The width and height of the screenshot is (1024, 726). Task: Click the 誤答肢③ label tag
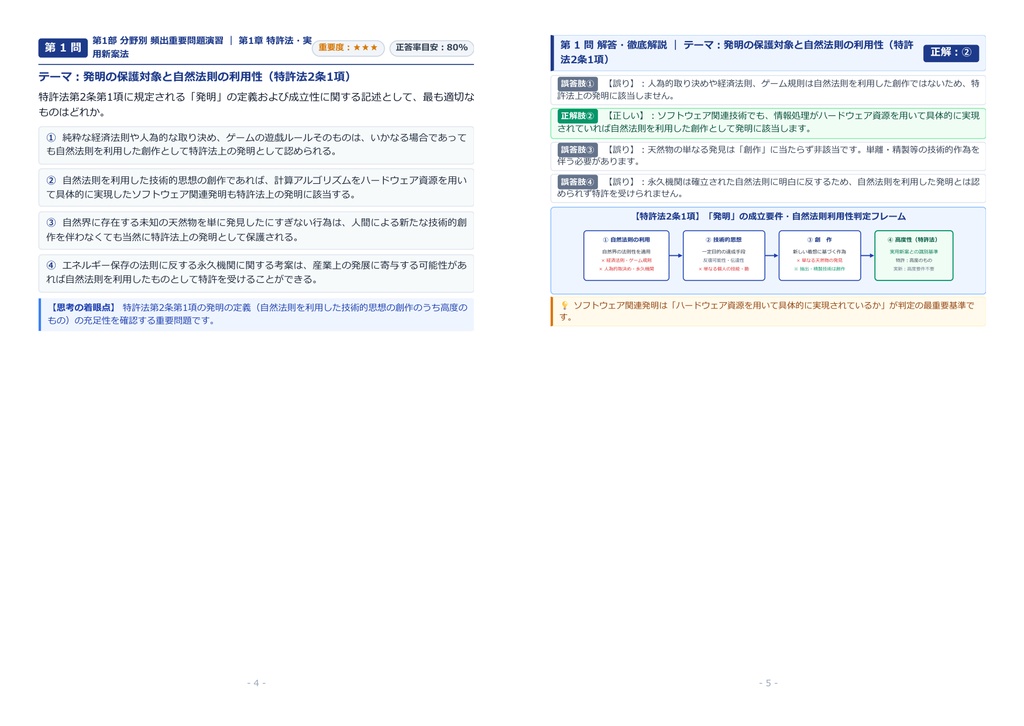(x=577, y=150)
